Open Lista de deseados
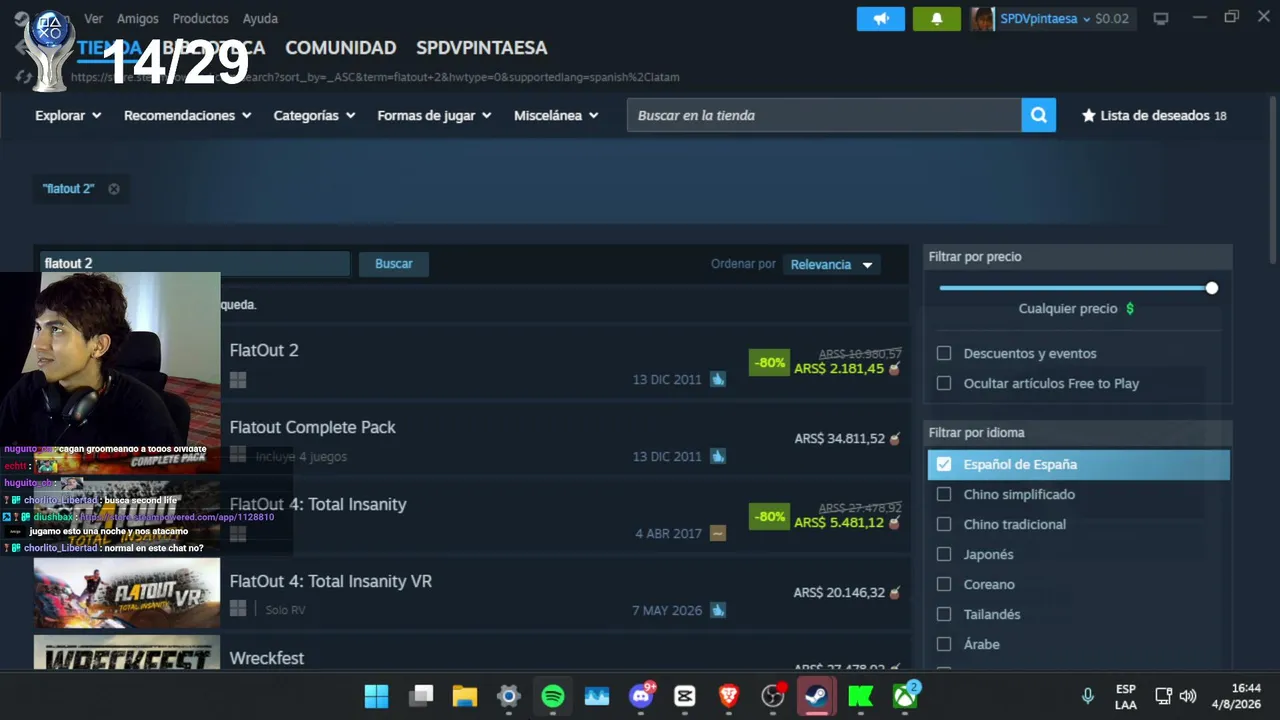Image resolution: width=1280 pixels, height=720 pixels. pos(1154,115)
